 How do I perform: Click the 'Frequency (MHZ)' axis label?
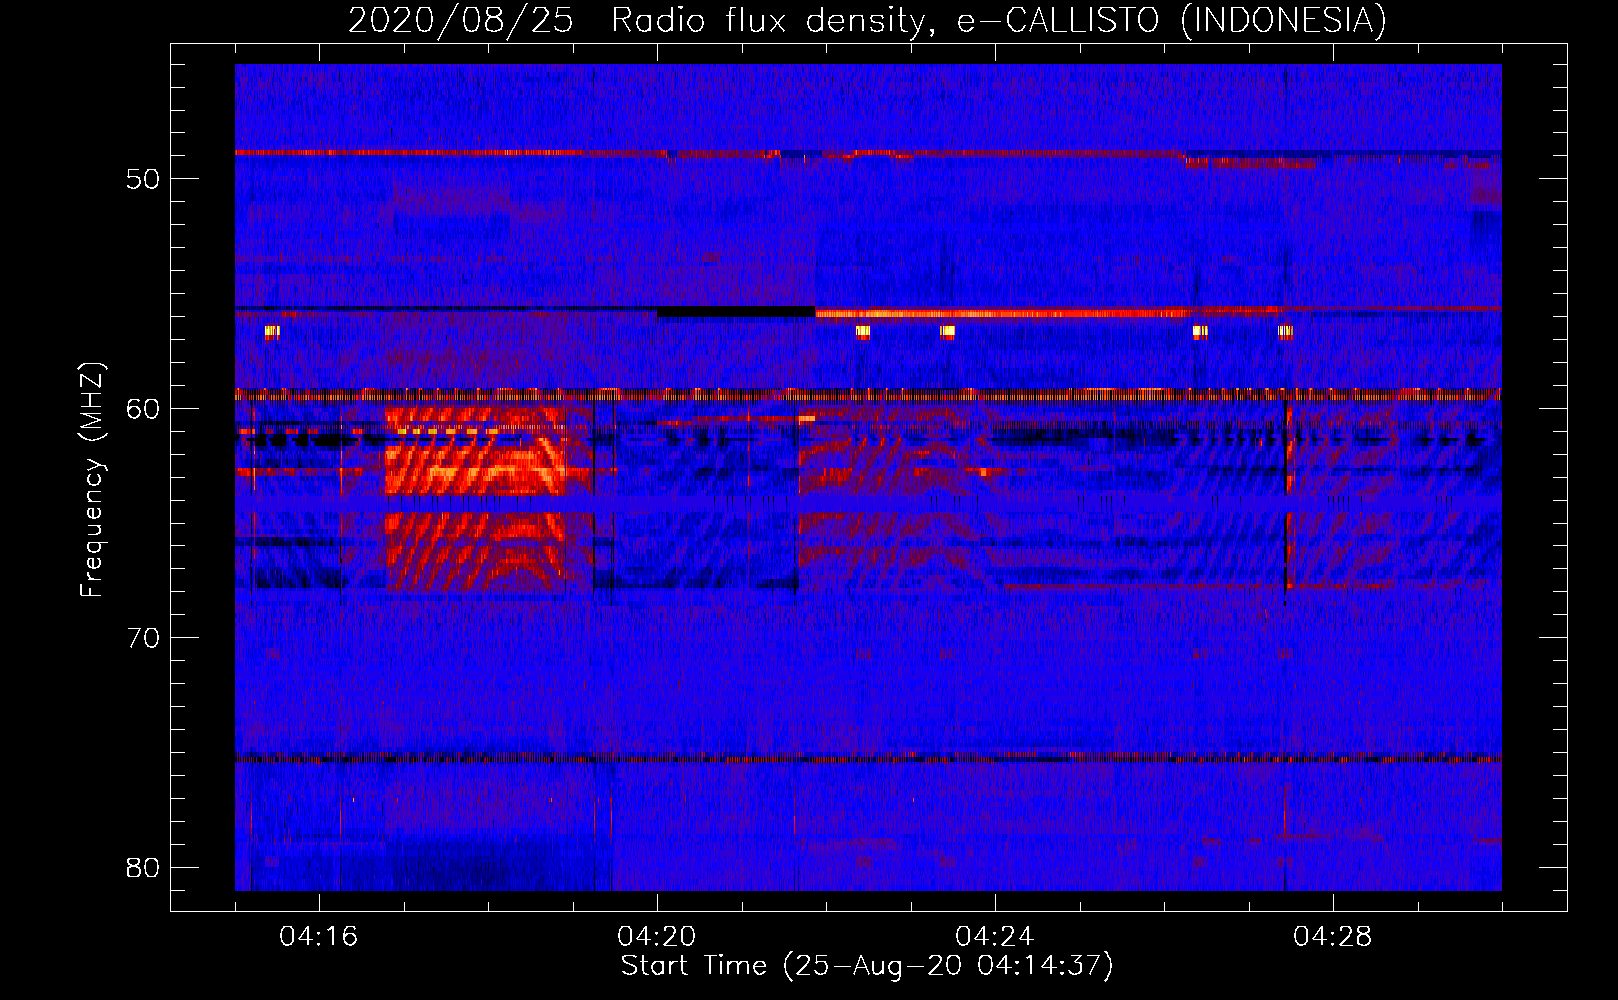[92, 480]
